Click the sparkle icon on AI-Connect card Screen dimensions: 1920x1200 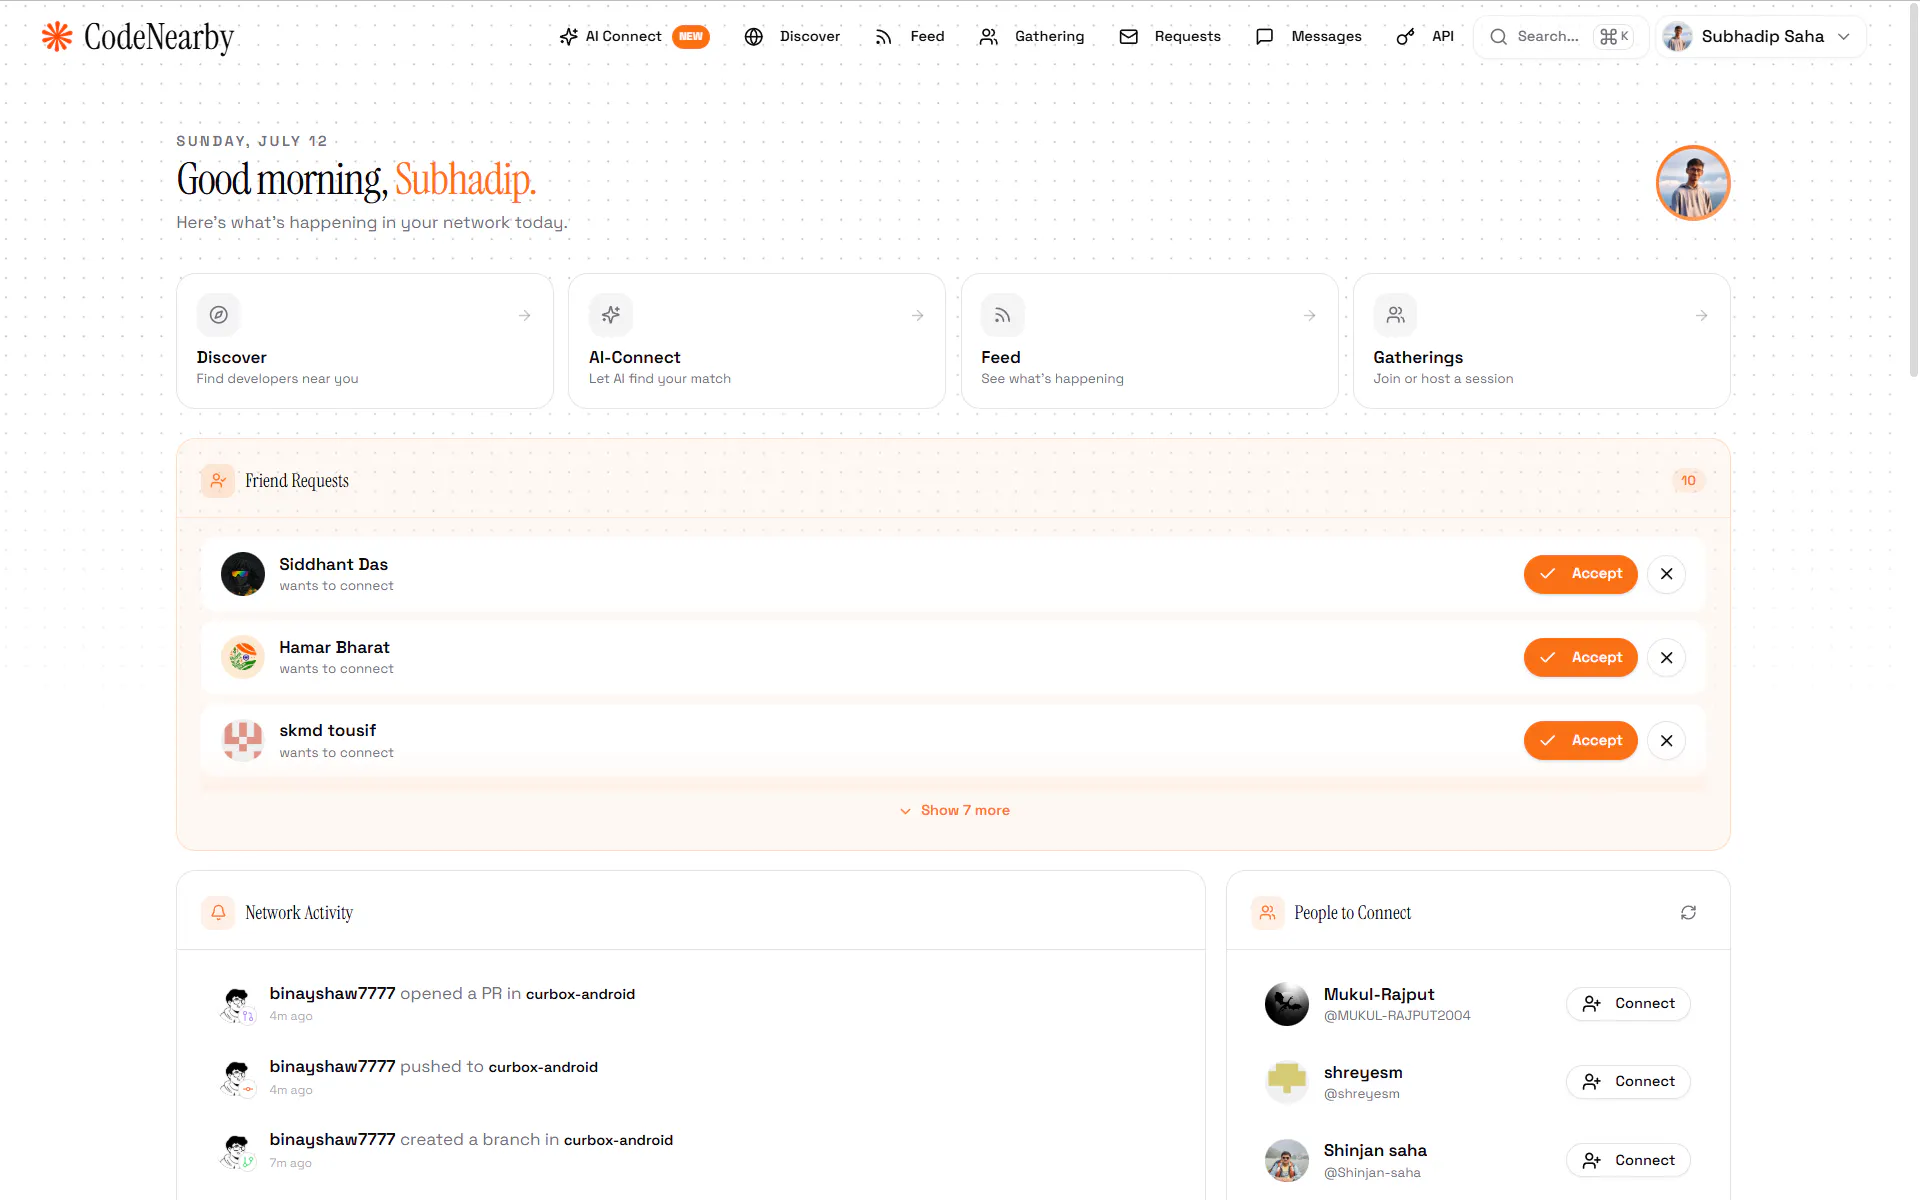(611, 315)
